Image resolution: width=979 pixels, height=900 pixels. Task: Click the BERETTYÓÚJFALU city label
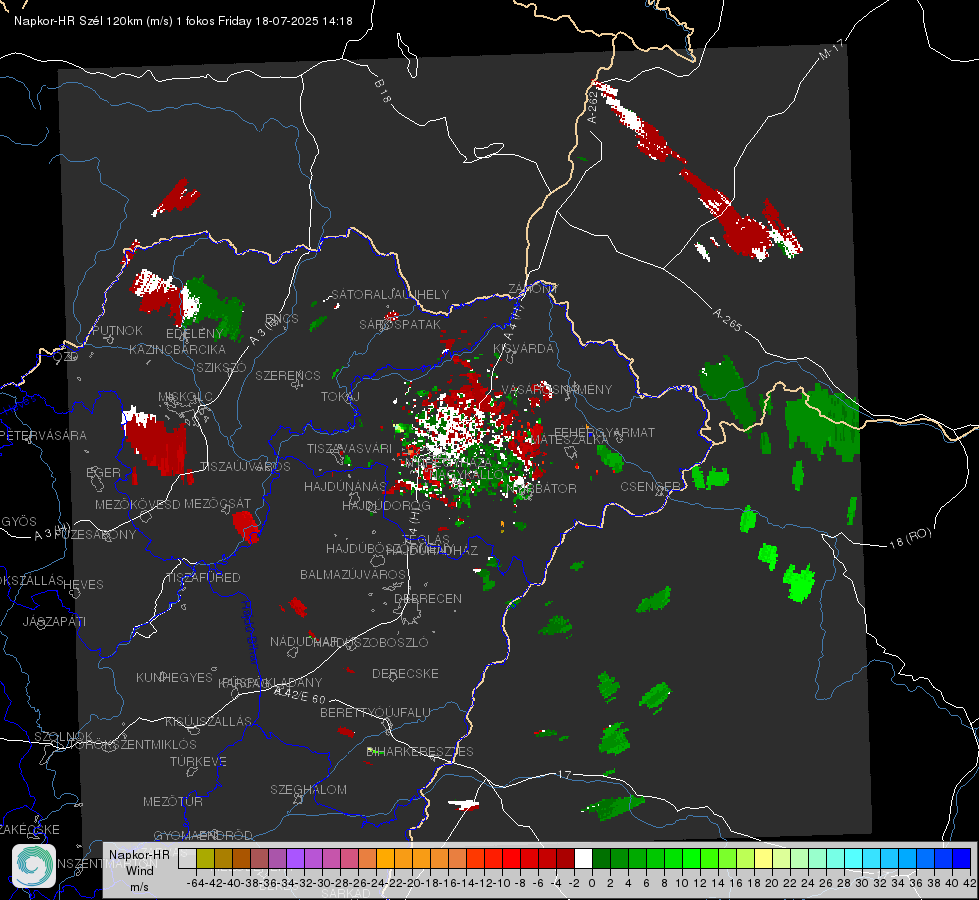[375, 712]
